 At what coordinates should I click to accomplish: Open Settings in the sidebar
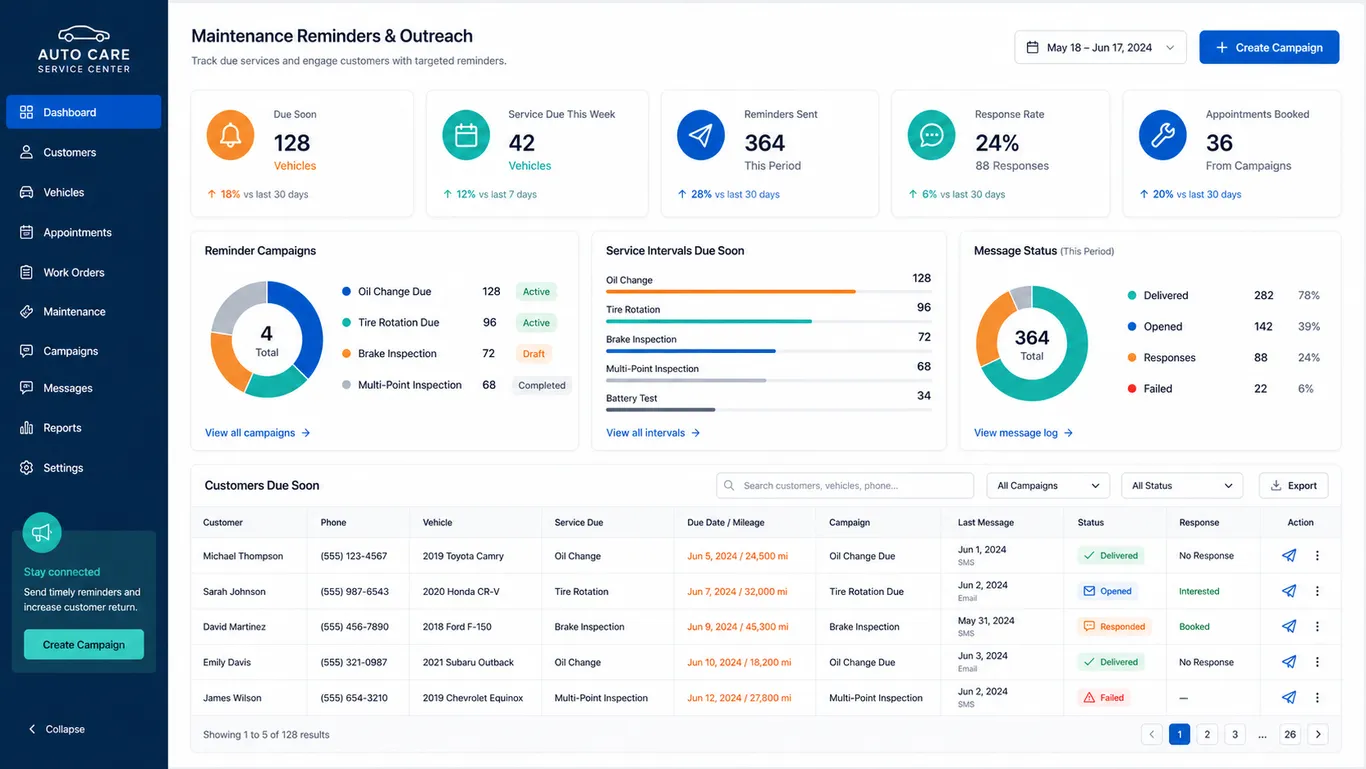pos(84,468)
